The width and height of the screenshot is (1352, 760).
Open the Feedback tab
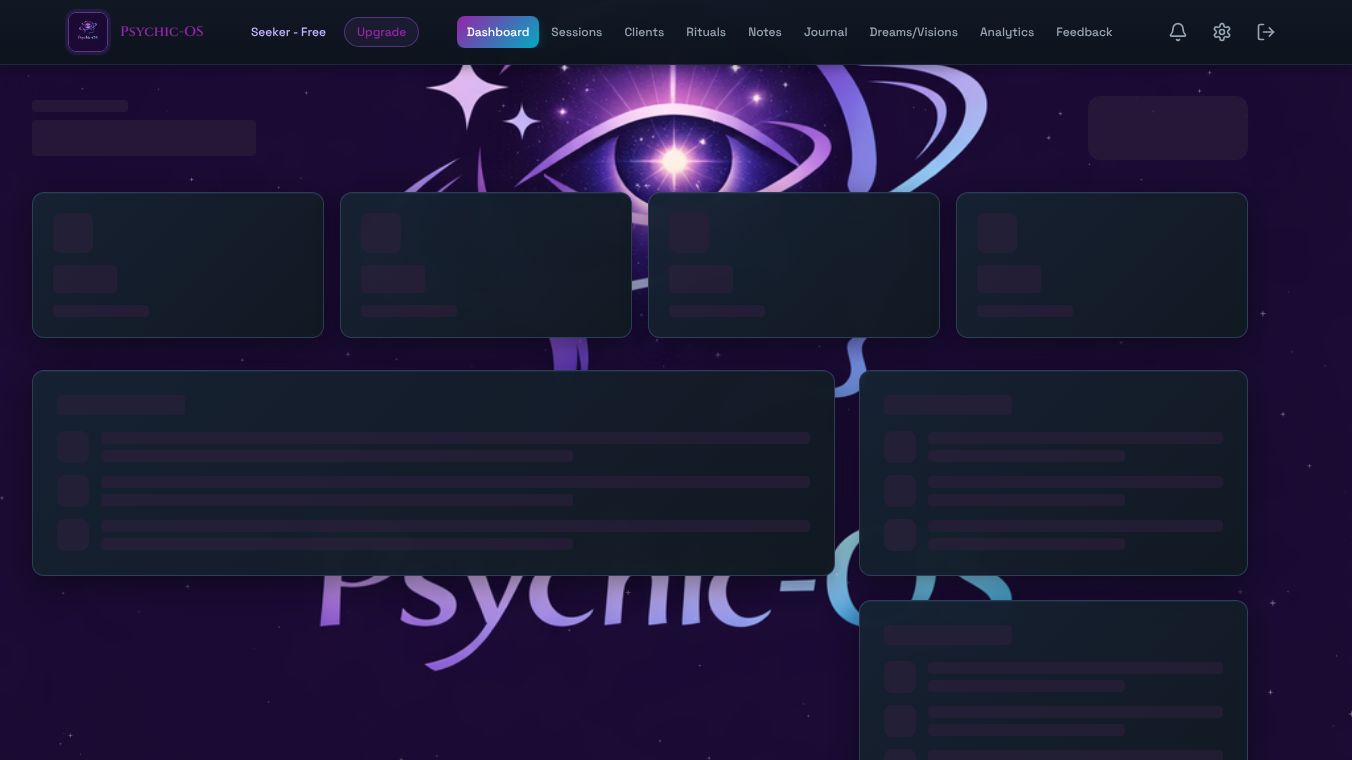pos(1084,32)
